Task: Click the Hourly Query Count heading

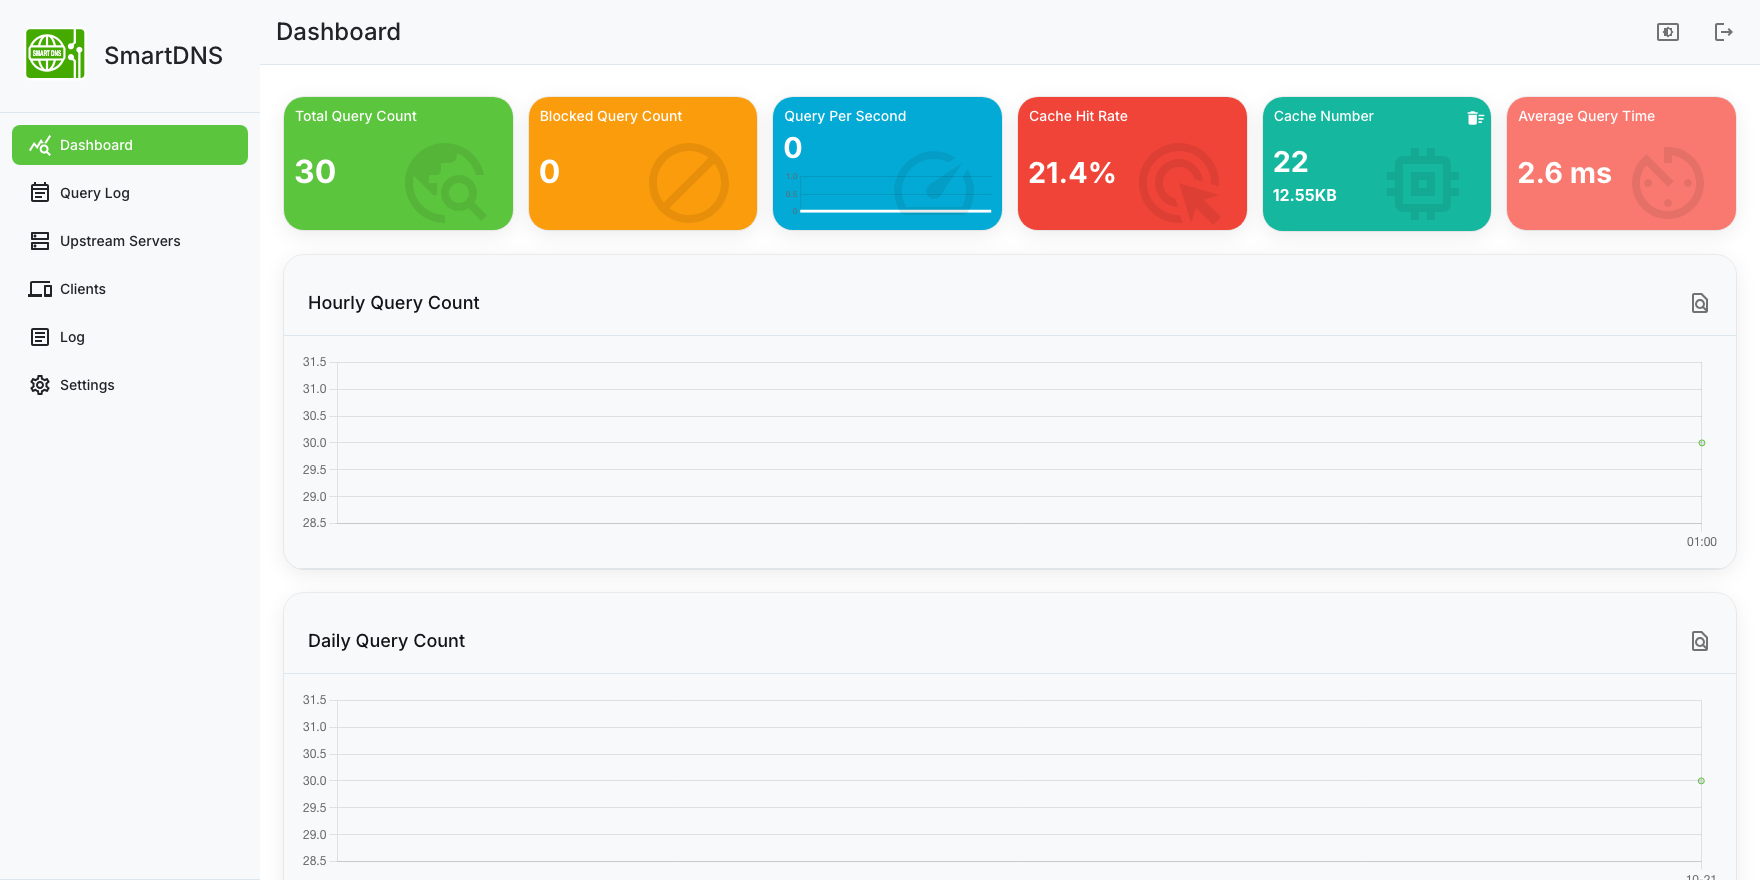Action: pos(394,303)
